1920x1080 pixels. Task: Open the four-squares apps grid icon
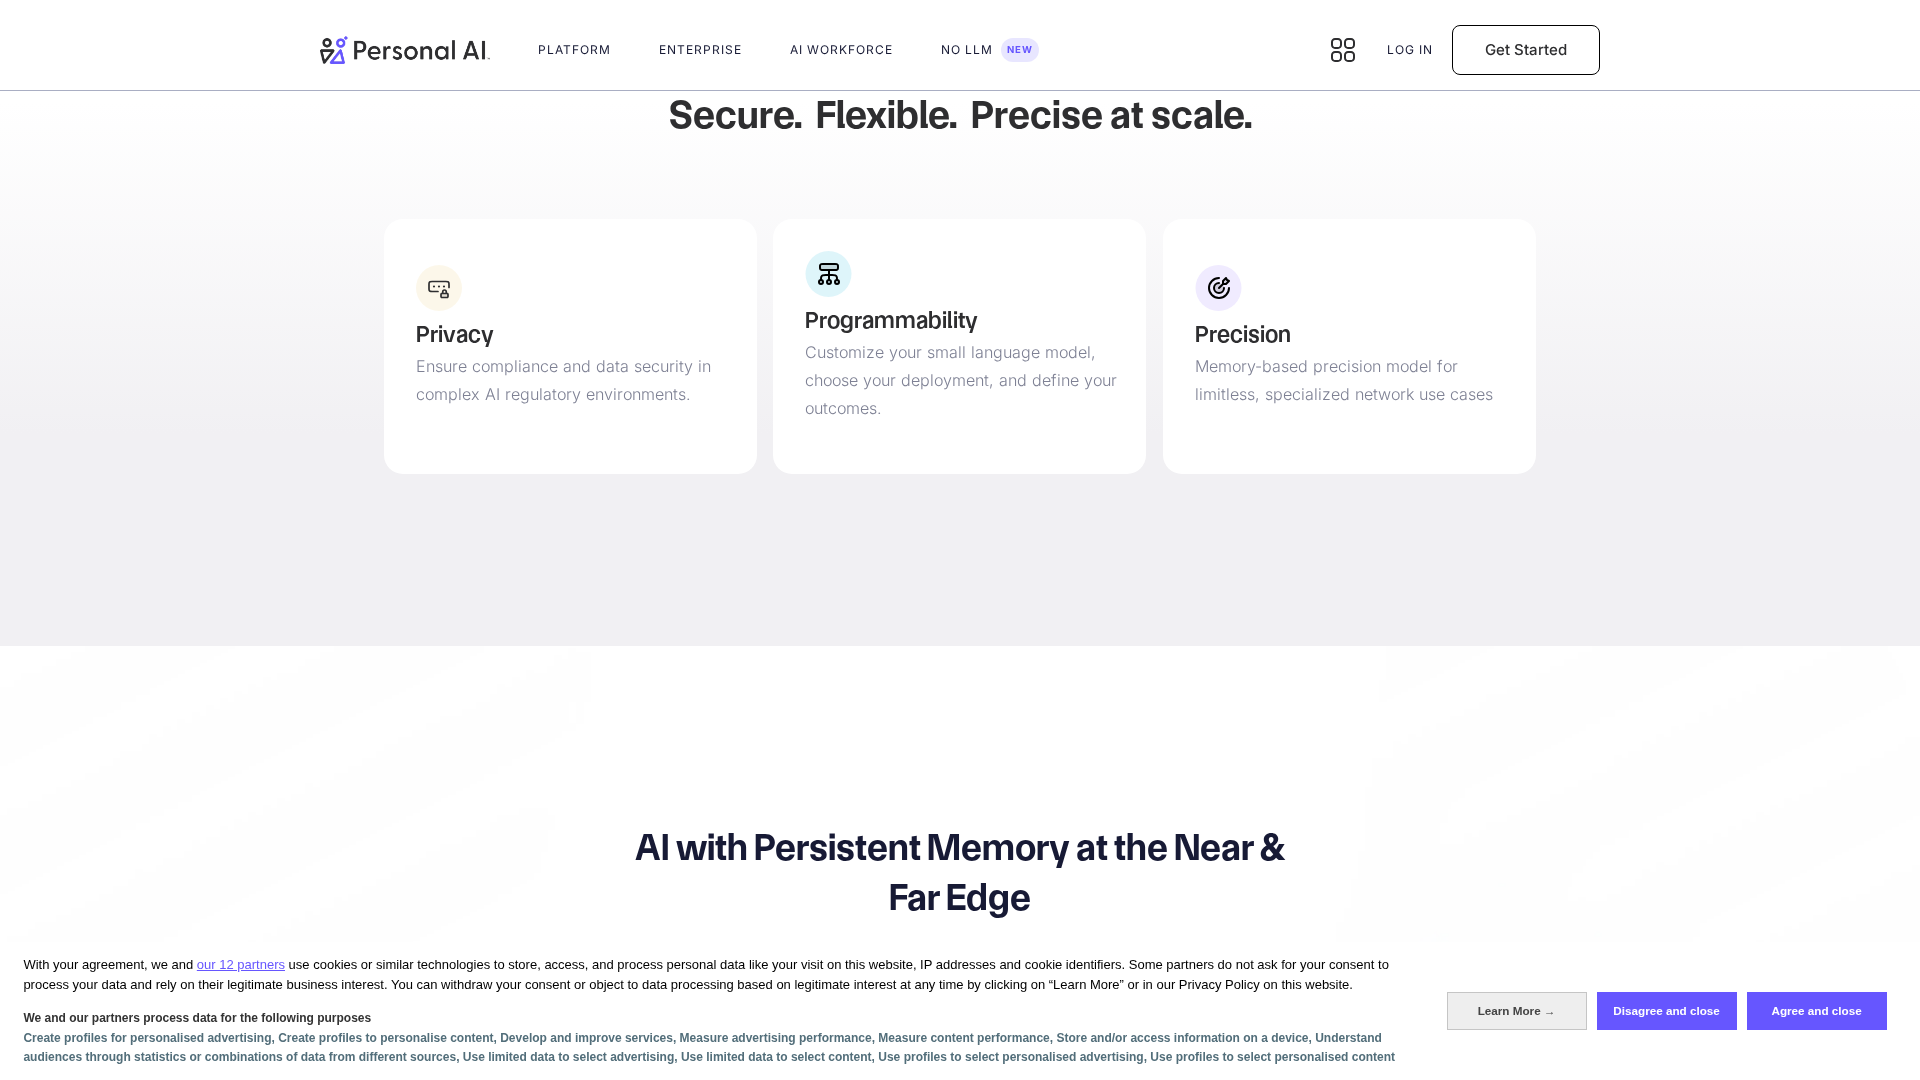(x=1343, y=50)
